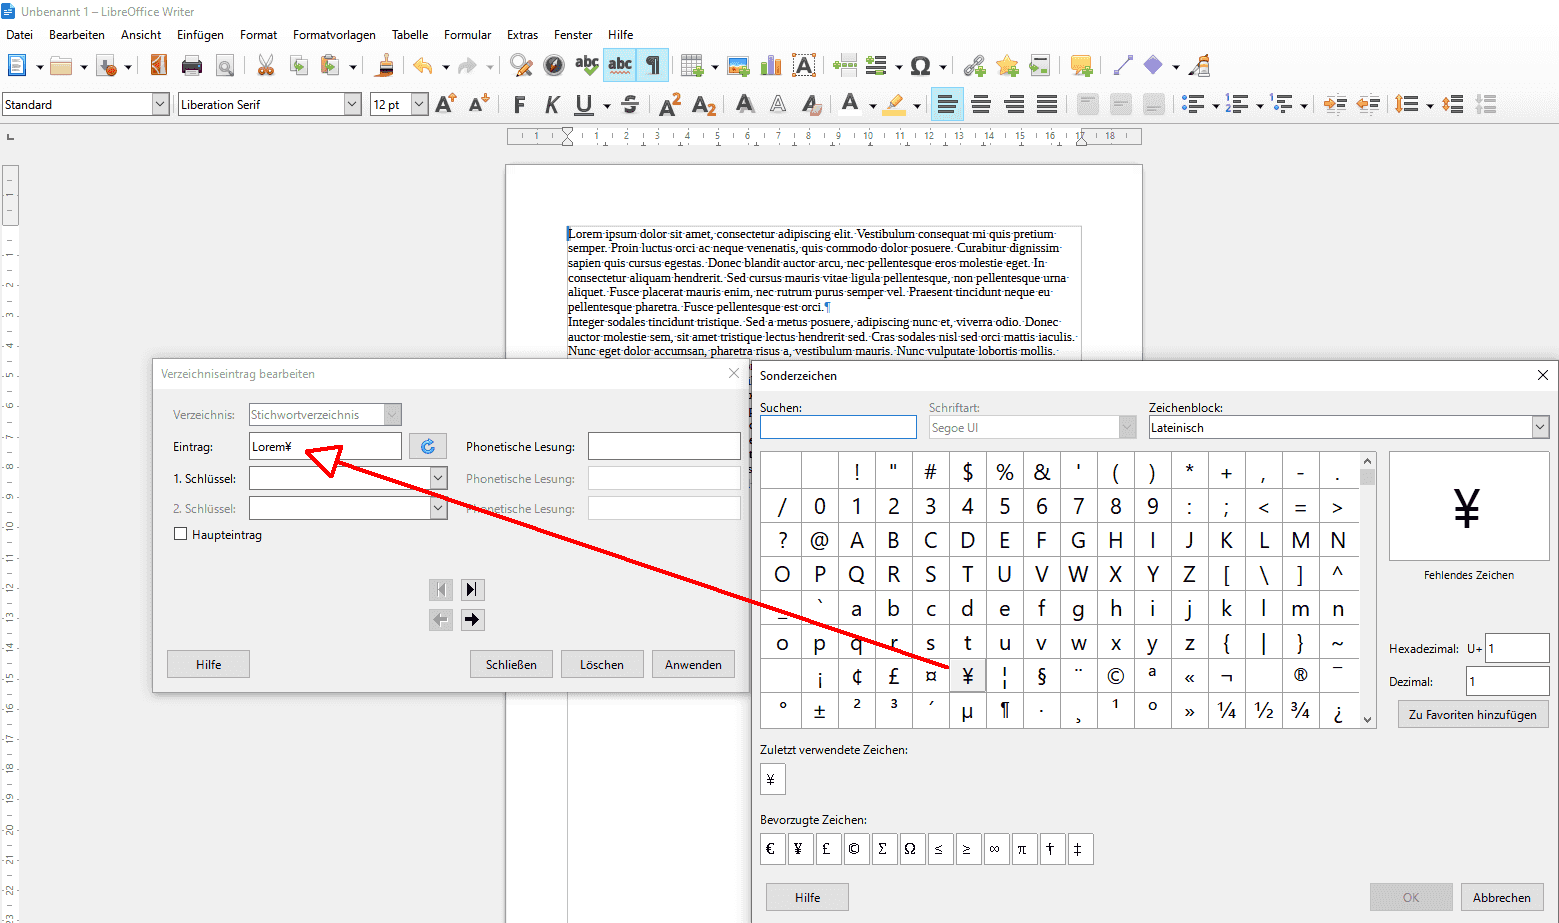This screenshot has height=923, width=1559.
Task: Go to next index entry arrow
Action: (x=473, y=619)
